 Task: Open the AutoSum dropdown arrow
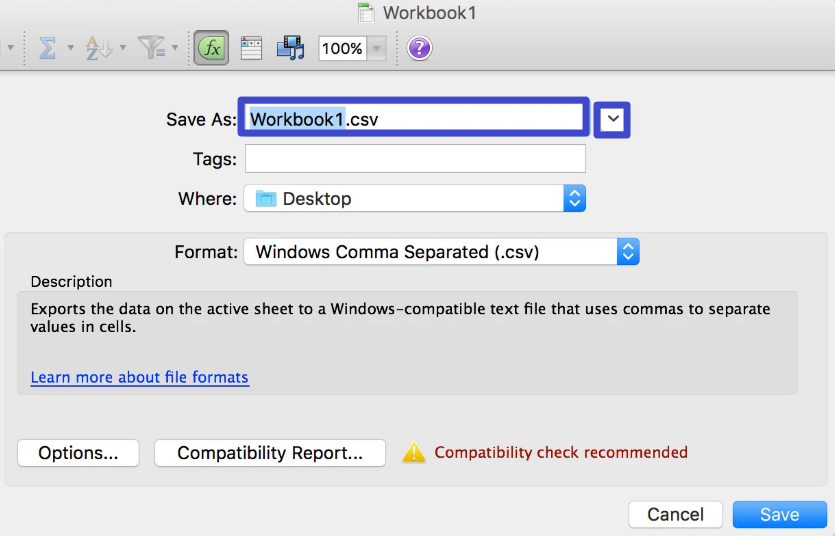70,48
